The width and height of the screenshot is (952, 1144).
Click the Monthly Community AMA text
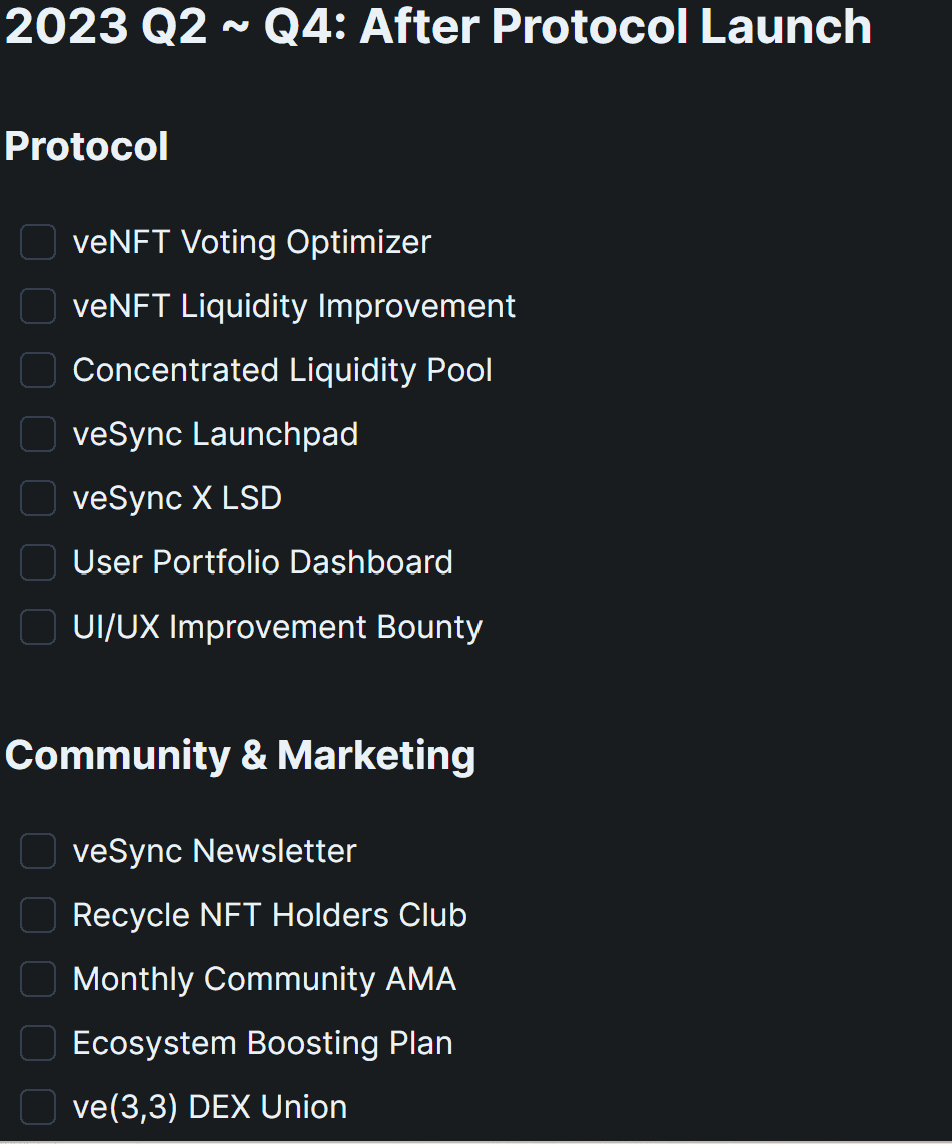pyautogui.click(x=264, y=979)
